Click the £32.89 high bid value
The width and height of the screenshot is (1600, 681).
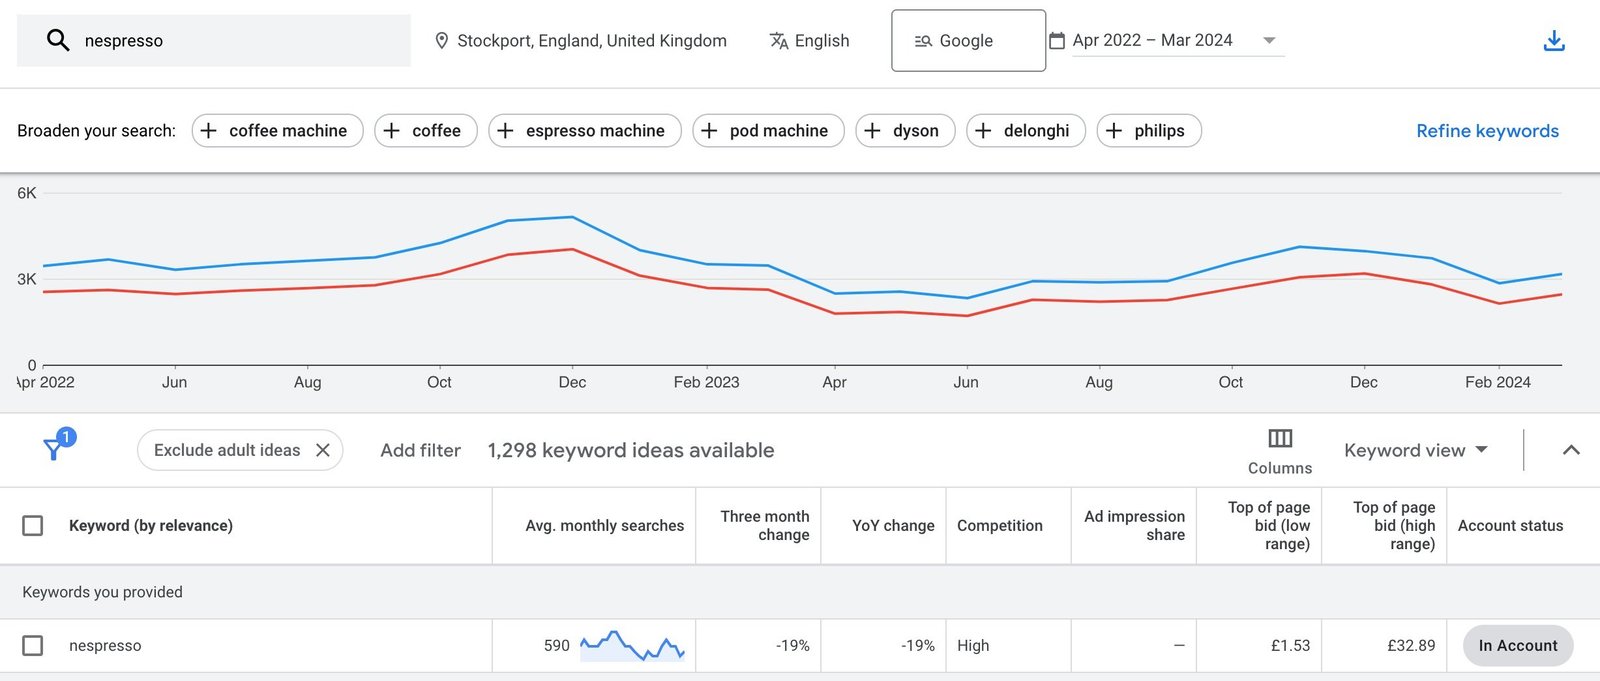tap(1411, 646)
